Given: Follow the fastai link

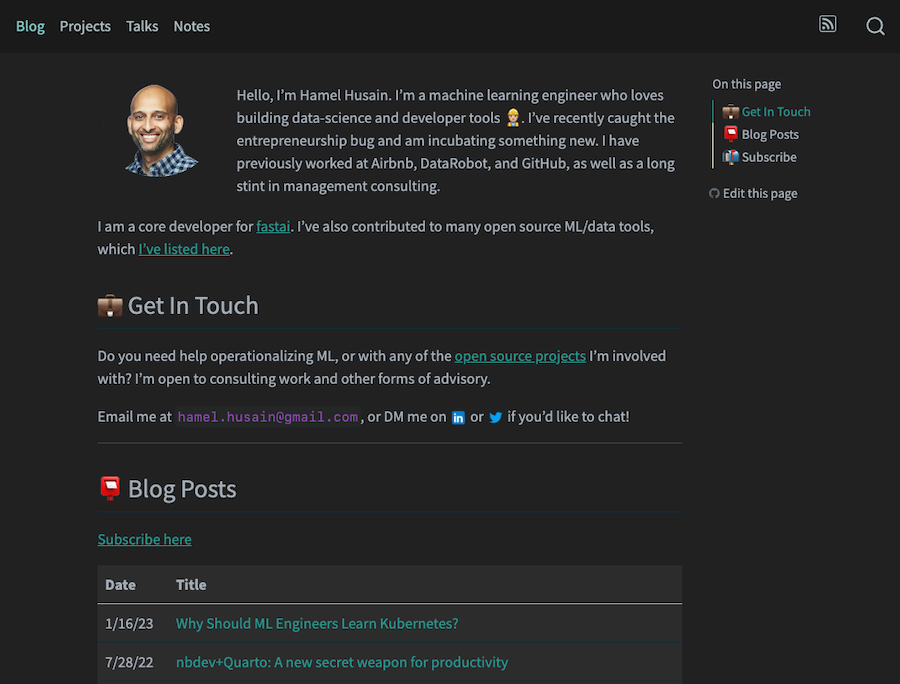Looking at the screenshot, I should (273, 227).
